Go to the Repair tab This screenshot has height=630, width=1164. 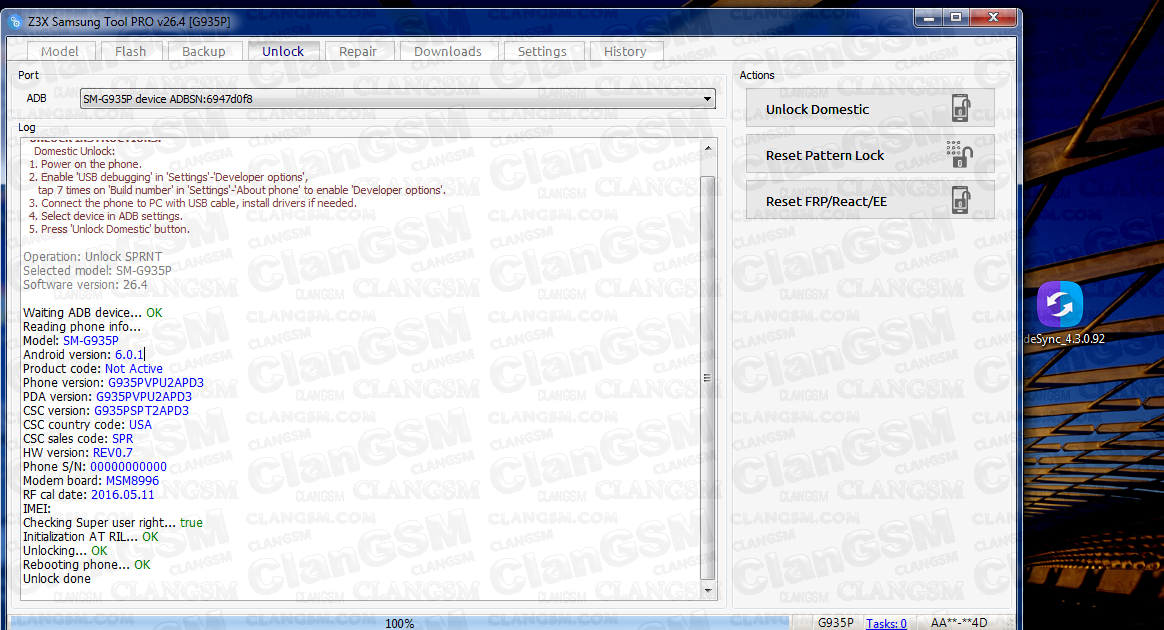pos(358,51)
